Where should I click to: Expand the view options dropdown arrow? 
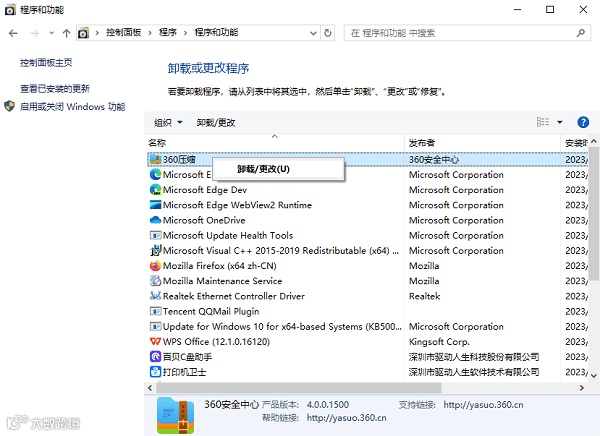560,122
